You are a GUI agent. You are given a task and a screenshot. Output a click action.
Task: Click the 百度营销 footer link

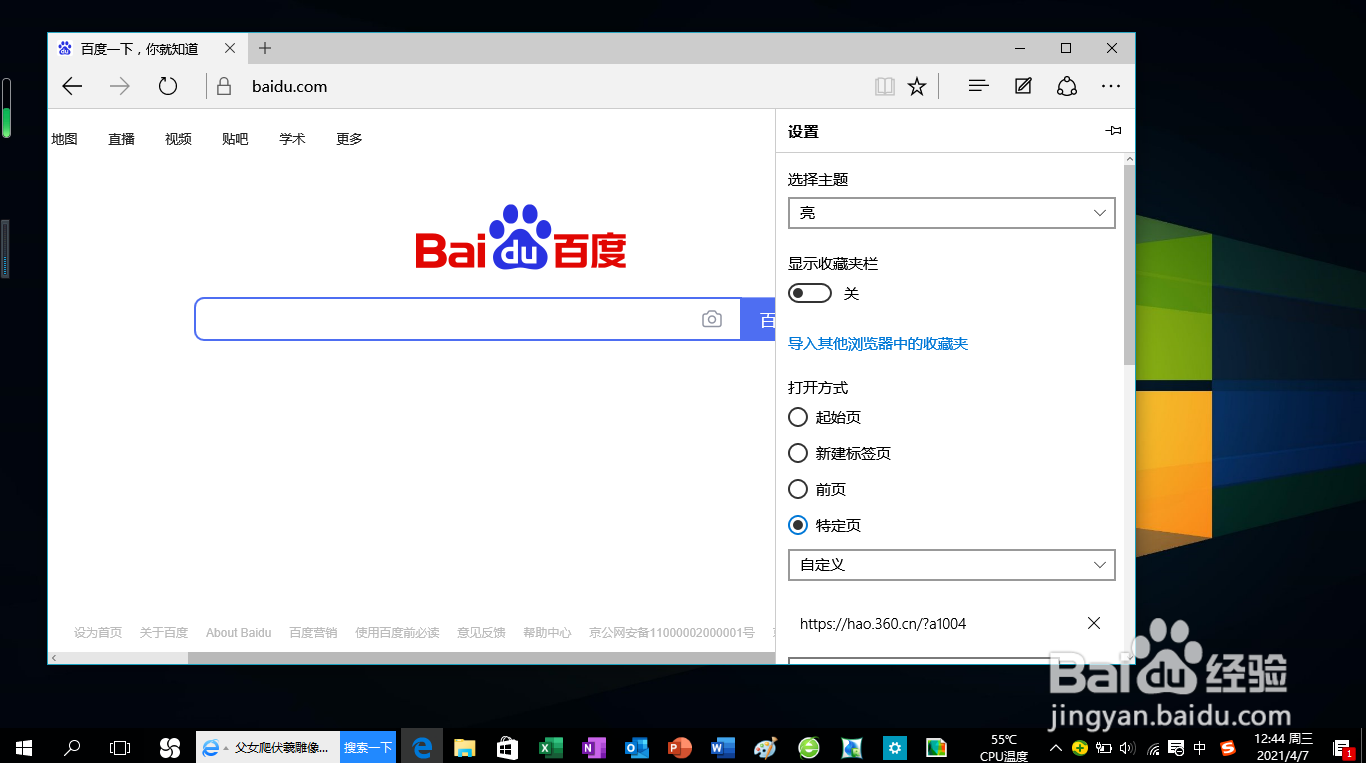[x=313, y=632]
